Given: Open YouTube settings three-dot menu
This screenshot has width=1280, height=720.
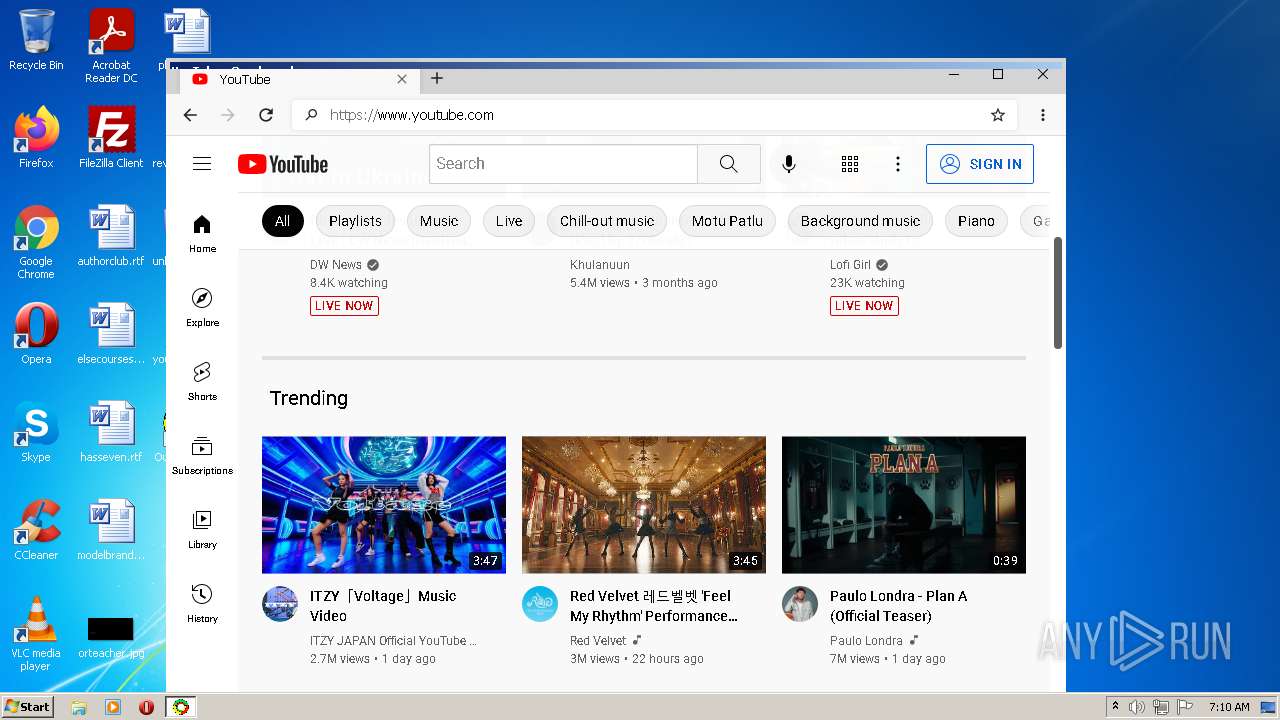Looking at the screenshot, I should [898, 164].
